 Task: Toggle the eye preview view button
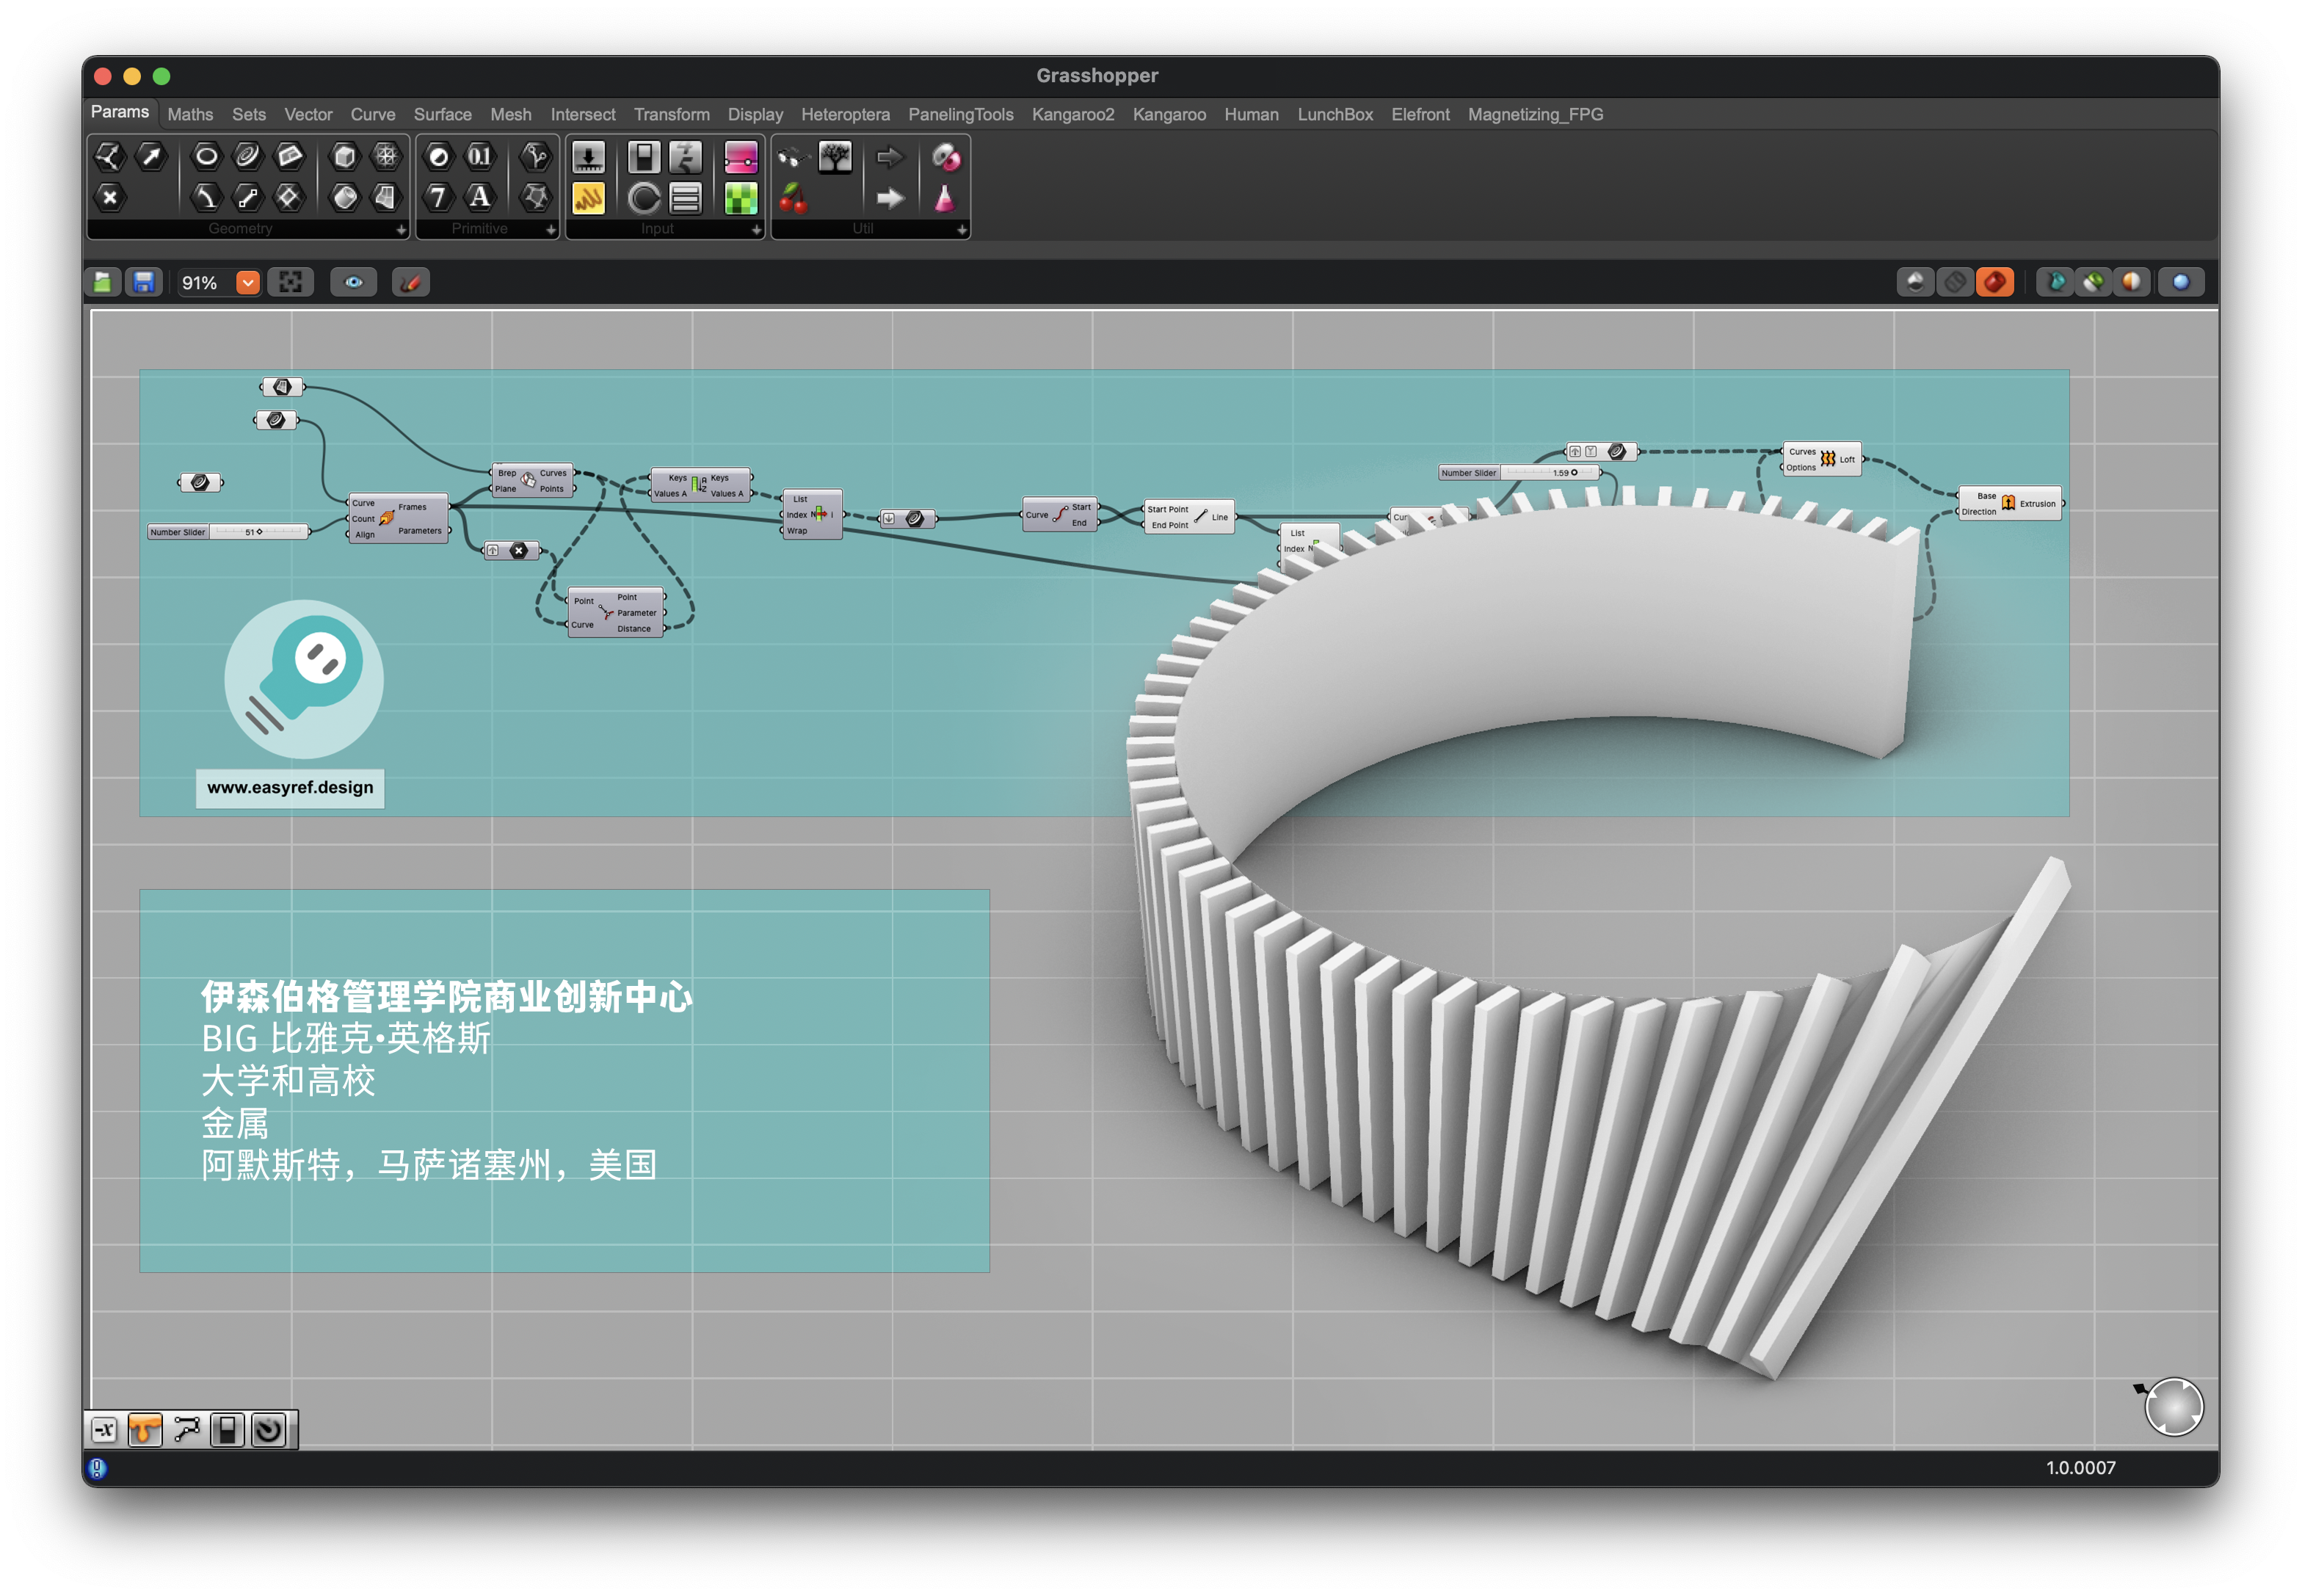point(354,283)
